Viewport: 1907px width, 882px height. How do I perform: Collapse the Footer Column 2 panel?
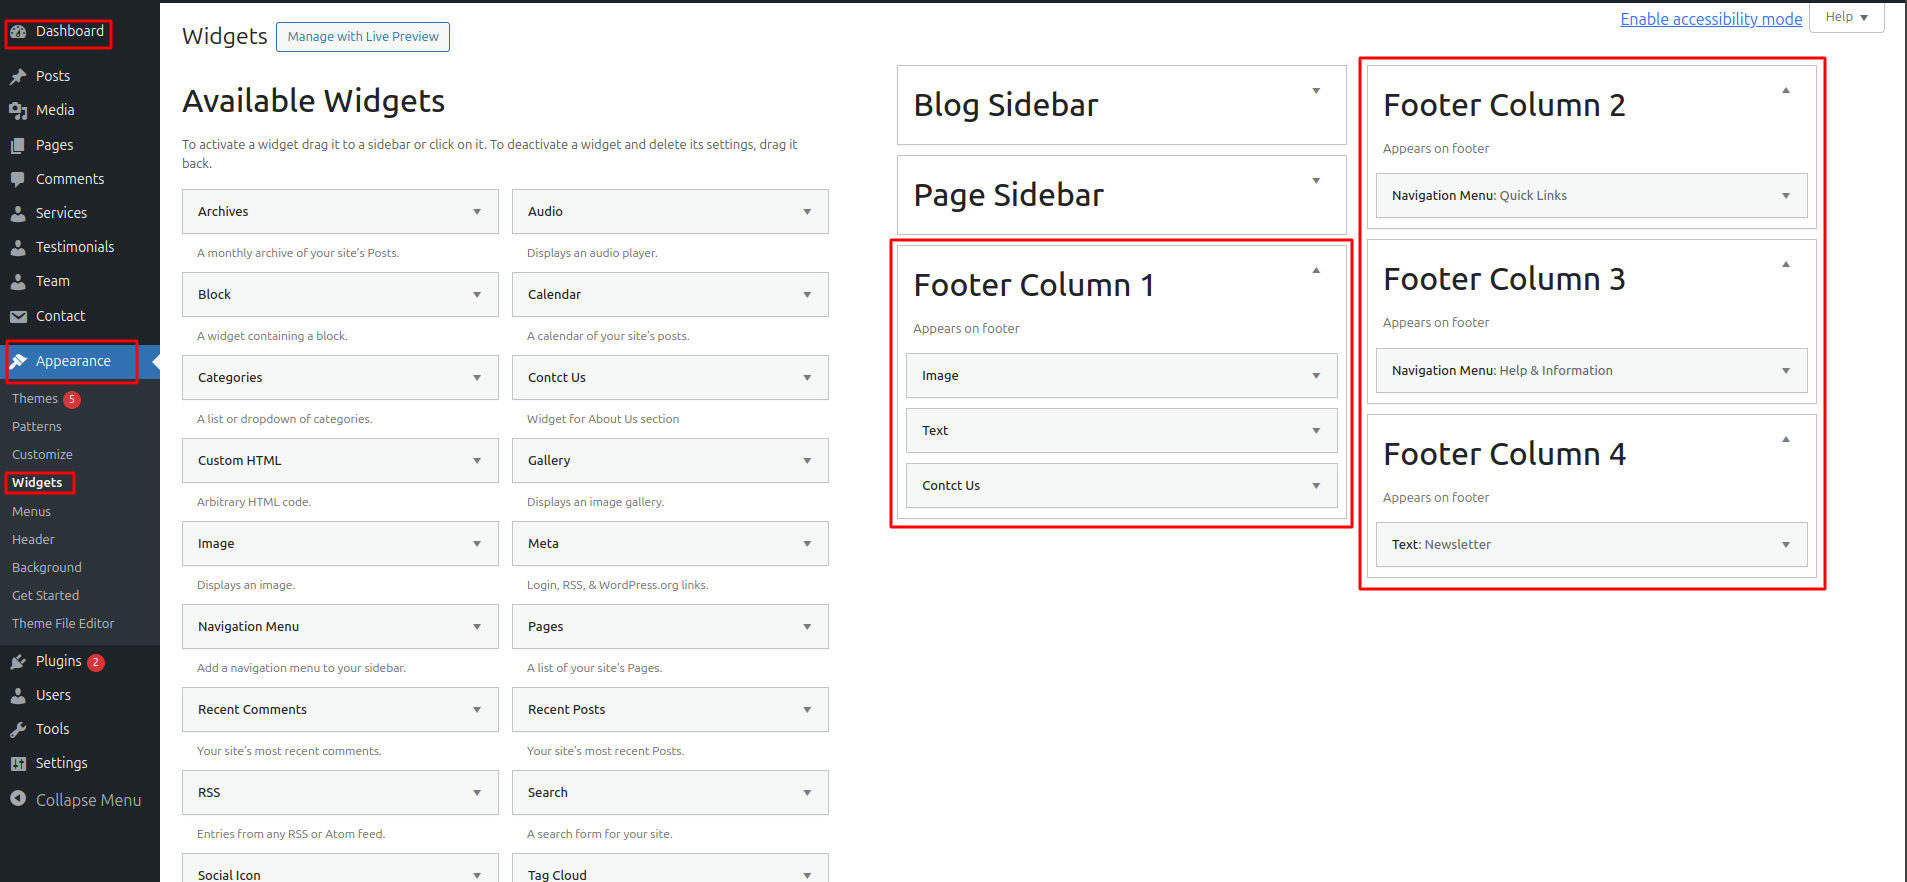[1786, 90]
